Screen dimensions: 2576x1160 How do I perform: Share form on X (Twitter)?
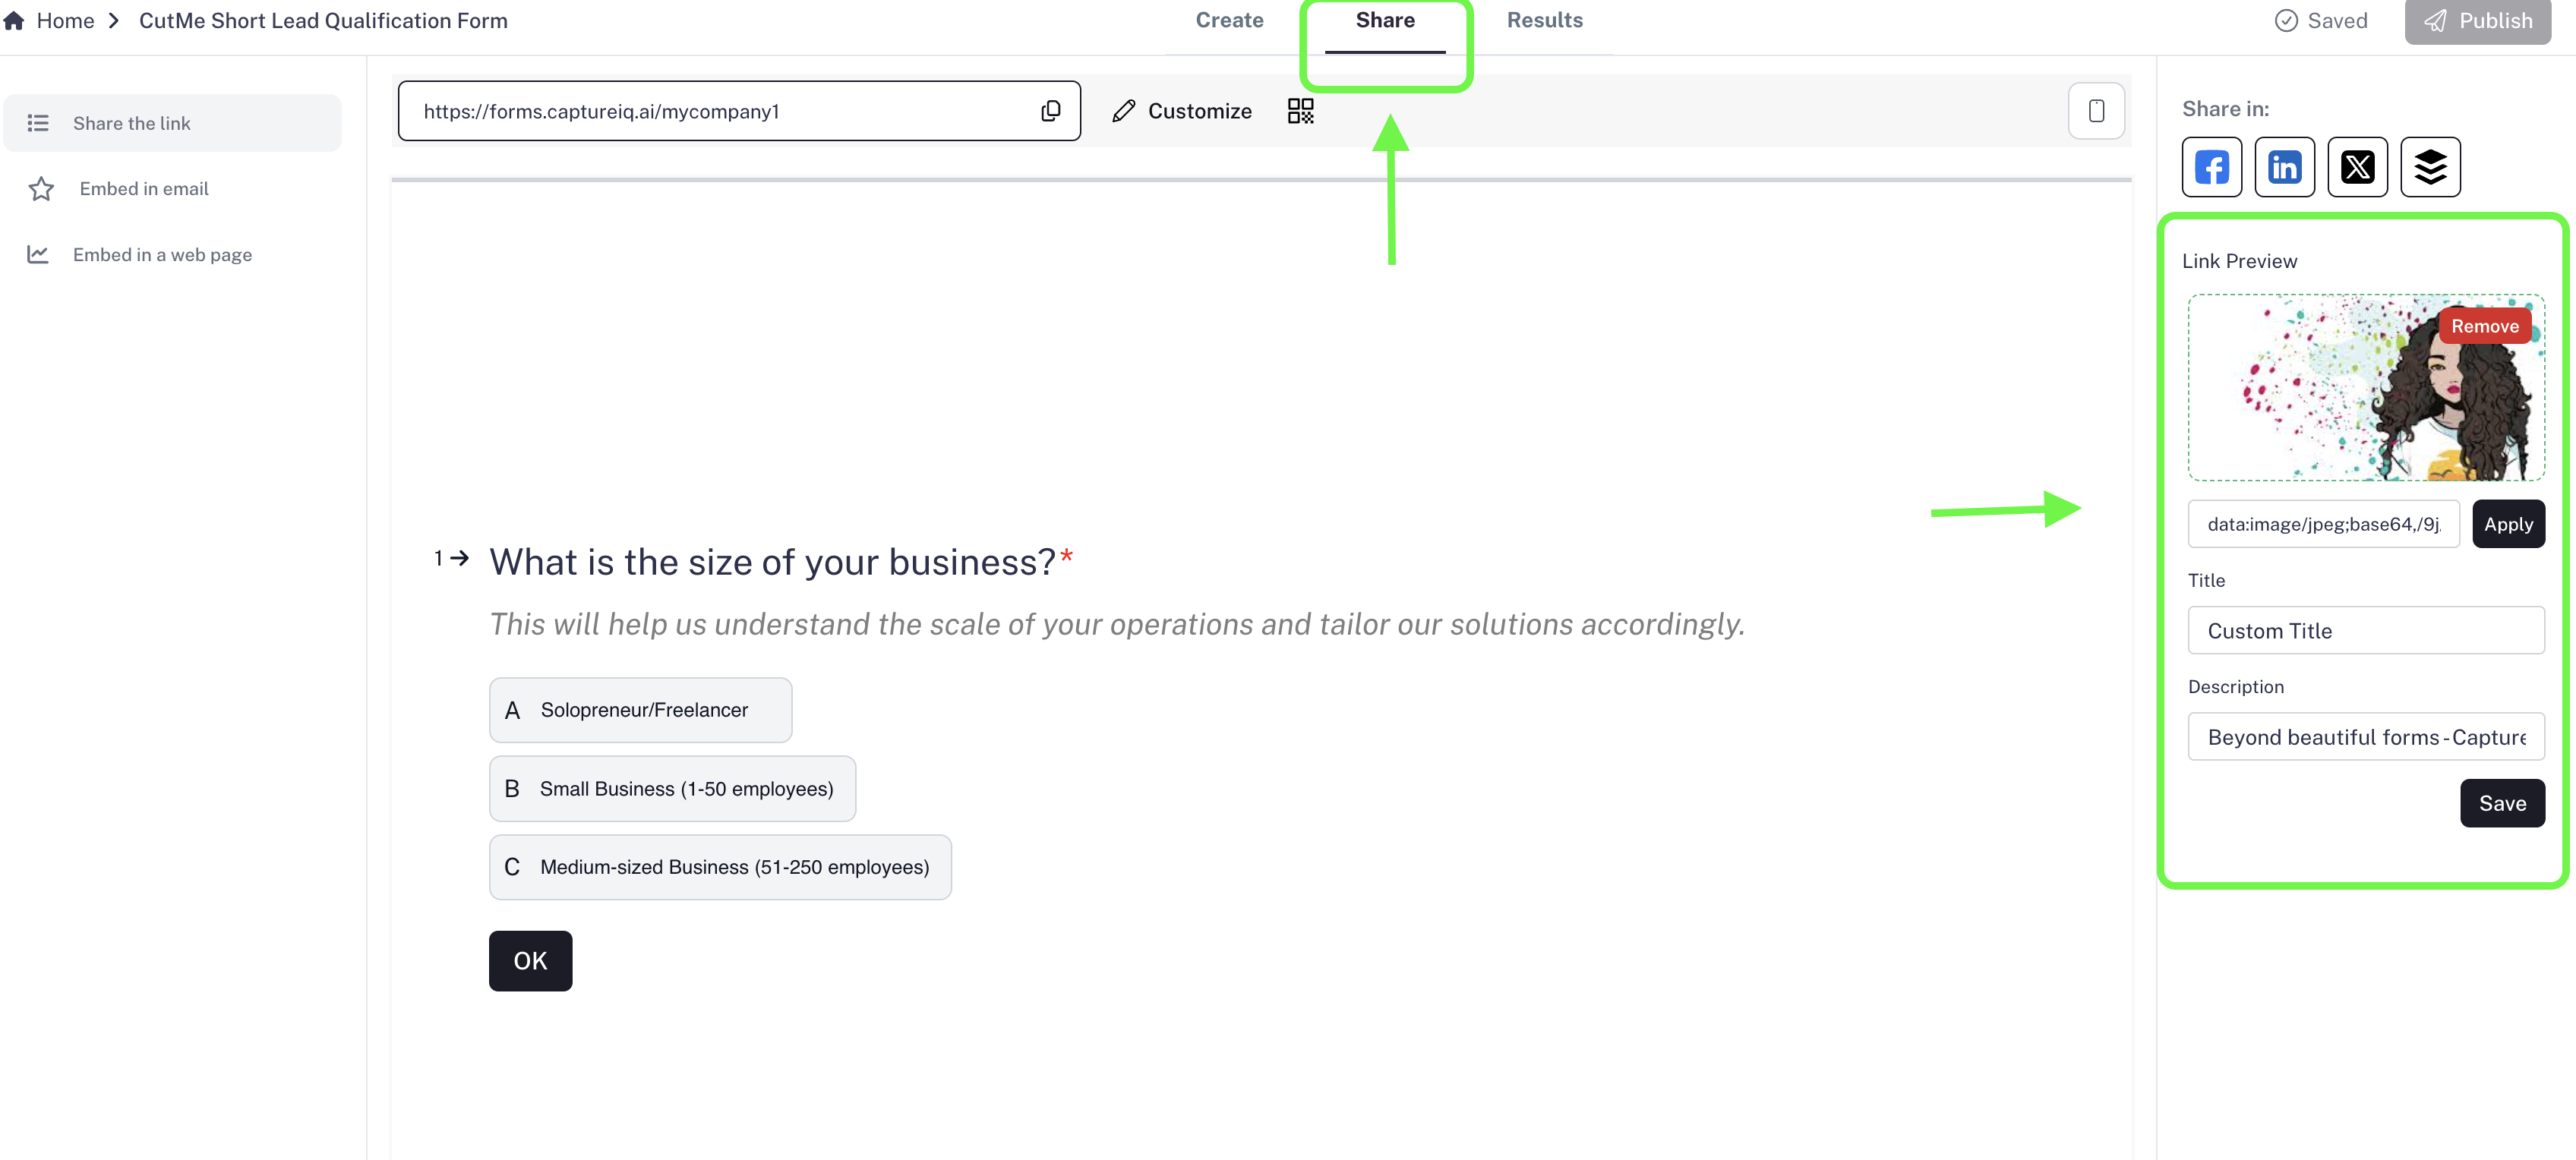pyautogui.click(x=2357, y=167)
